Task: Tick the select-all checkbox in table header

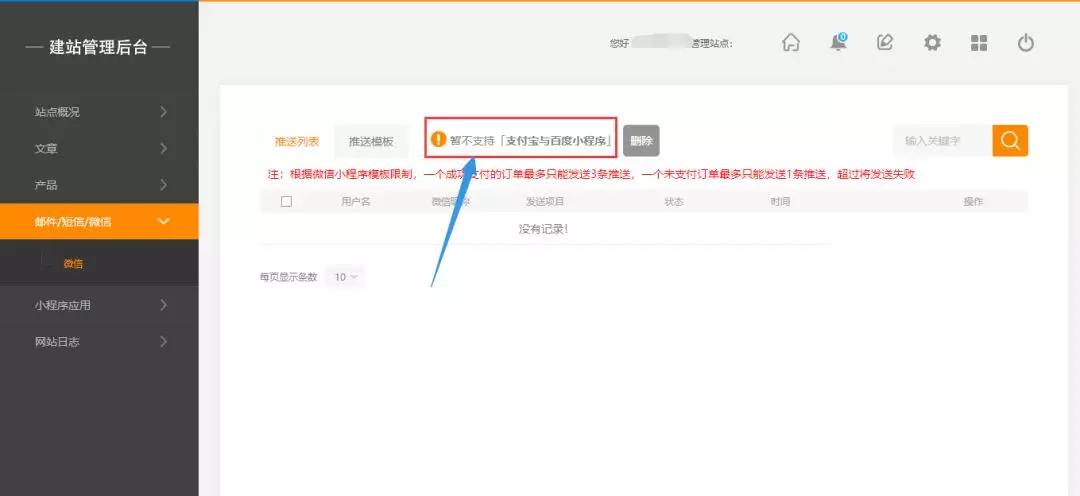Action: [287, 202]
